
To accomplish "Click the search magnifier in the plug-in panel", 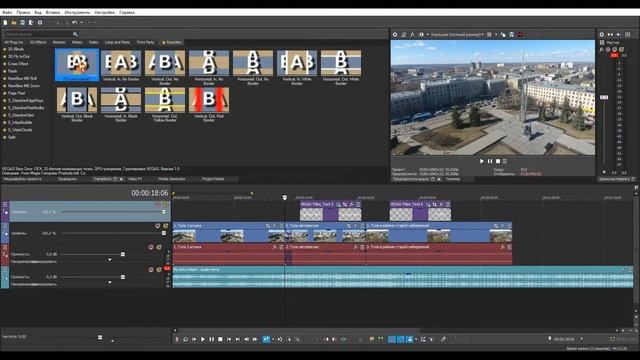I will pyautogui.click(x=75, y=34).
